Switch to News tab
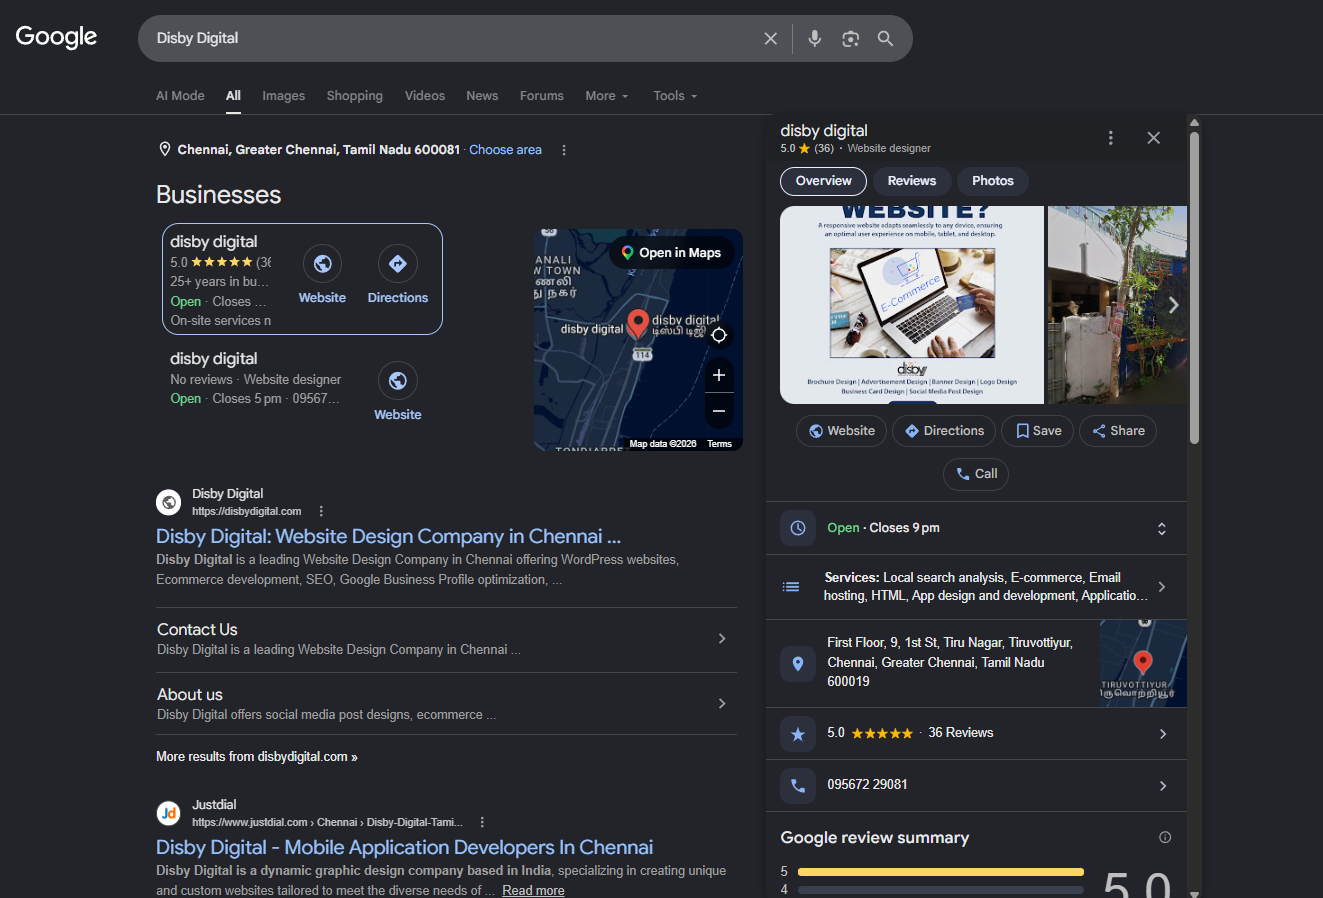The width and height of the screenshot is (1323, 898). coord(482,96)
